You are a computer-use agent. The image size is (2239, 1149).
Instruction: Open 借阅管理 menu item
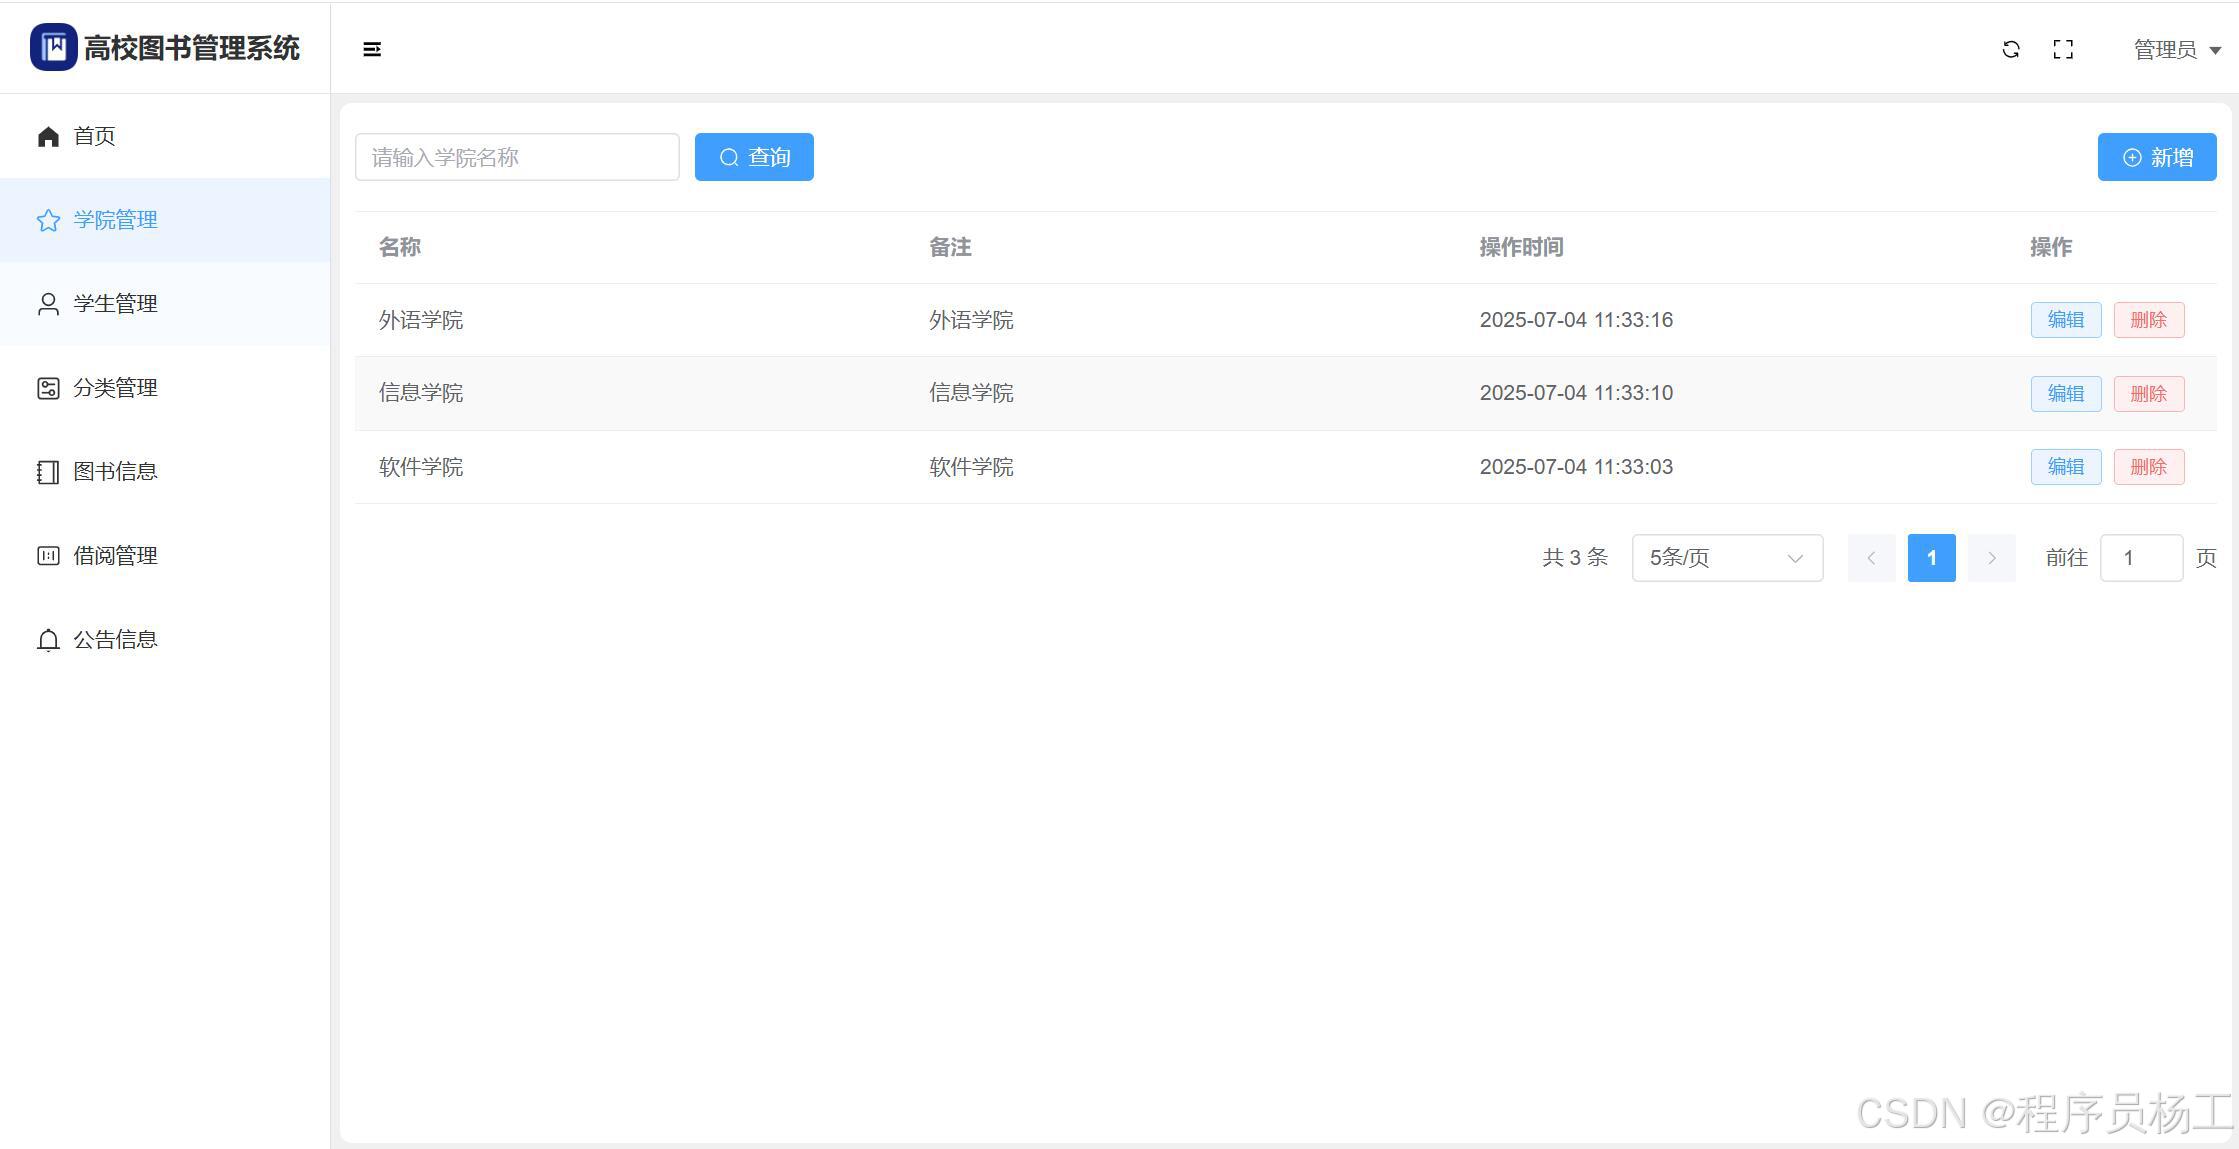(x=115, y=556)
